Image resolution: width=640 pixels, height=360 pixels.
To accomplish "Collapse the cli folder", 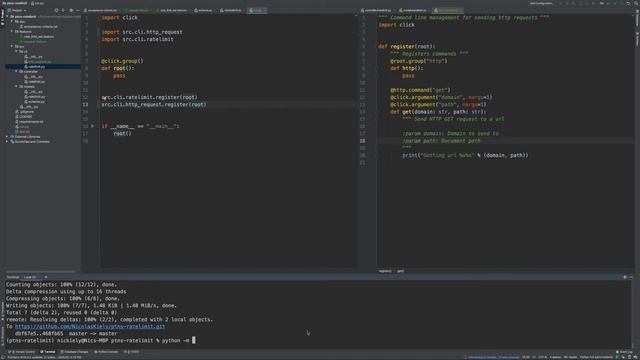I will [17, 51].
